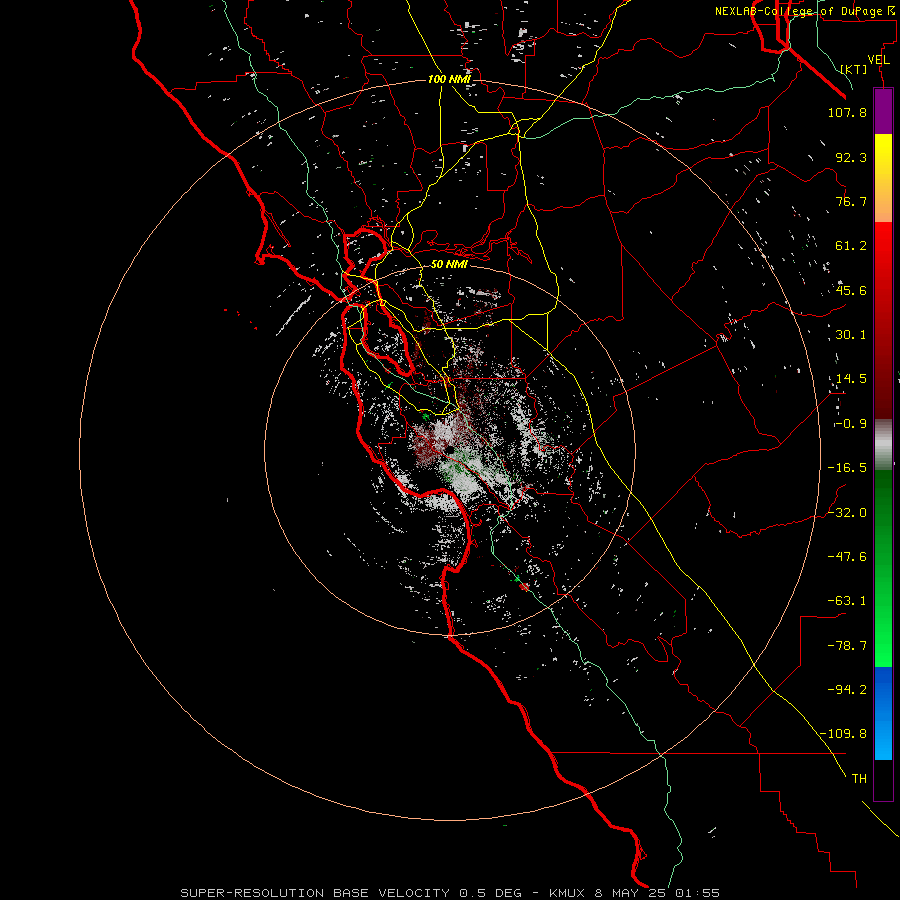Click the 100 NMI range ring label
The width and height of the screenshot is (900, 900).
pos(449,79)
